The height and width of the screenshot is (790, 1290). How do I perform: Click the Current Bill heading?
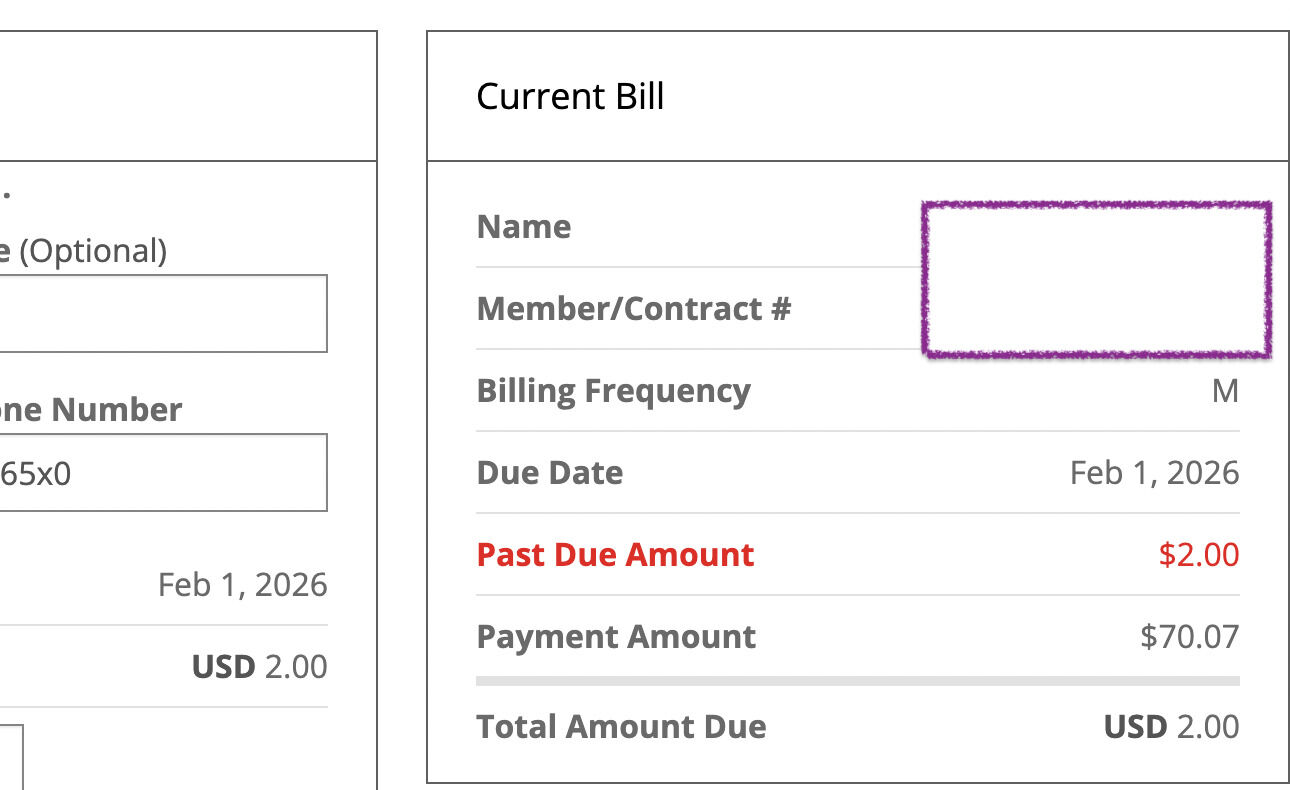pos(570,97)
